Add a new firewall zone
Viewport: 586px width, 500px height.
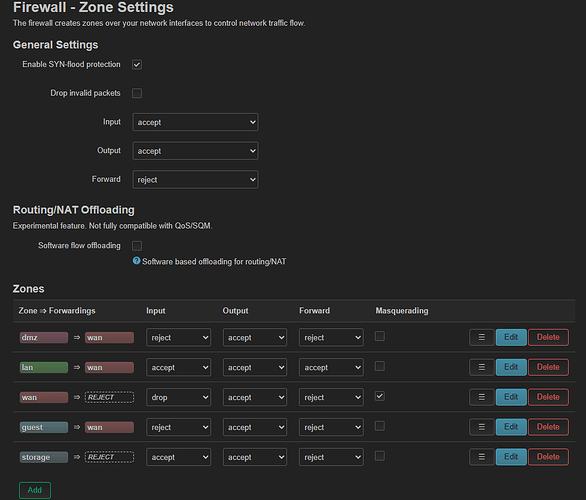click(x=35, y=490)
